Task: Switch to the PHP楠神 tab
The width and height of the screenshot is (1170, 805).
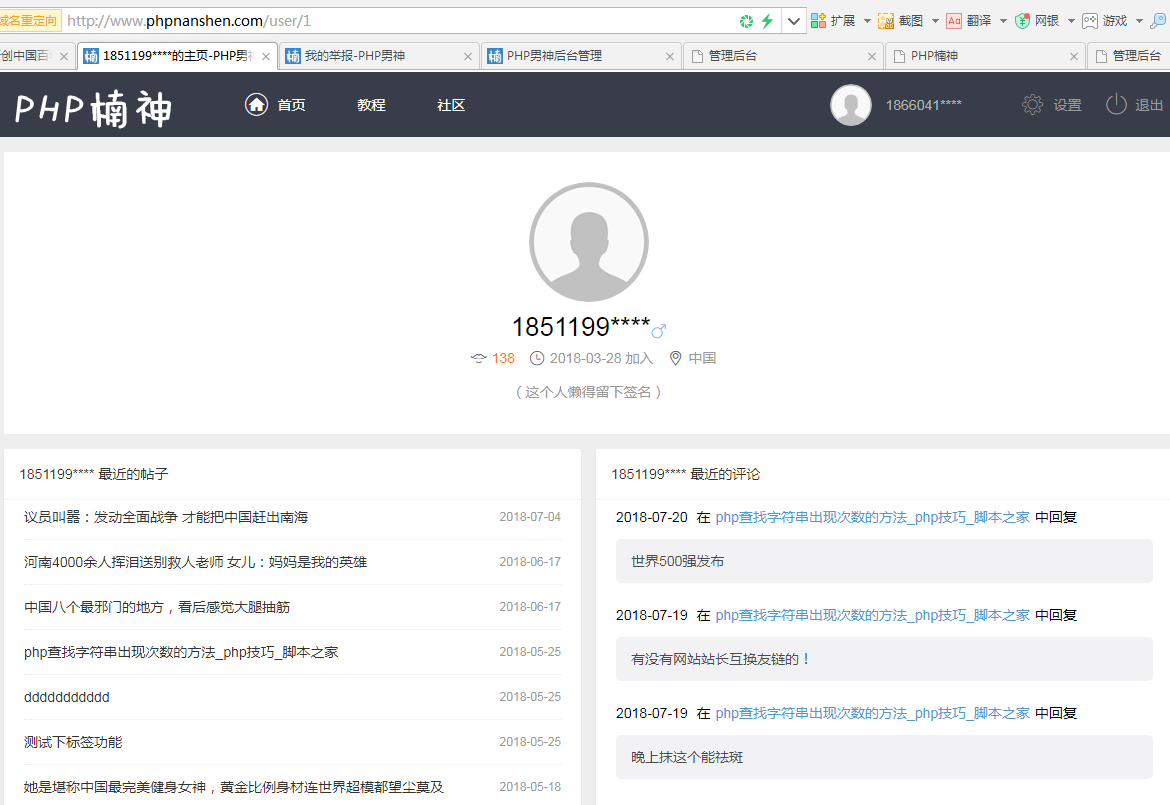Action: [985, 56]
